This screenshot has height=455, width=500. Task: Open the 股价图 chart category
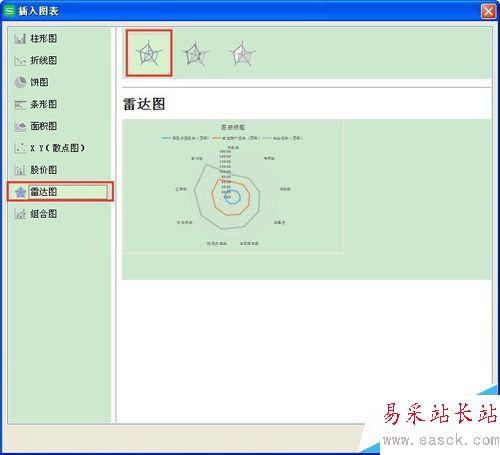click(43, 170)
